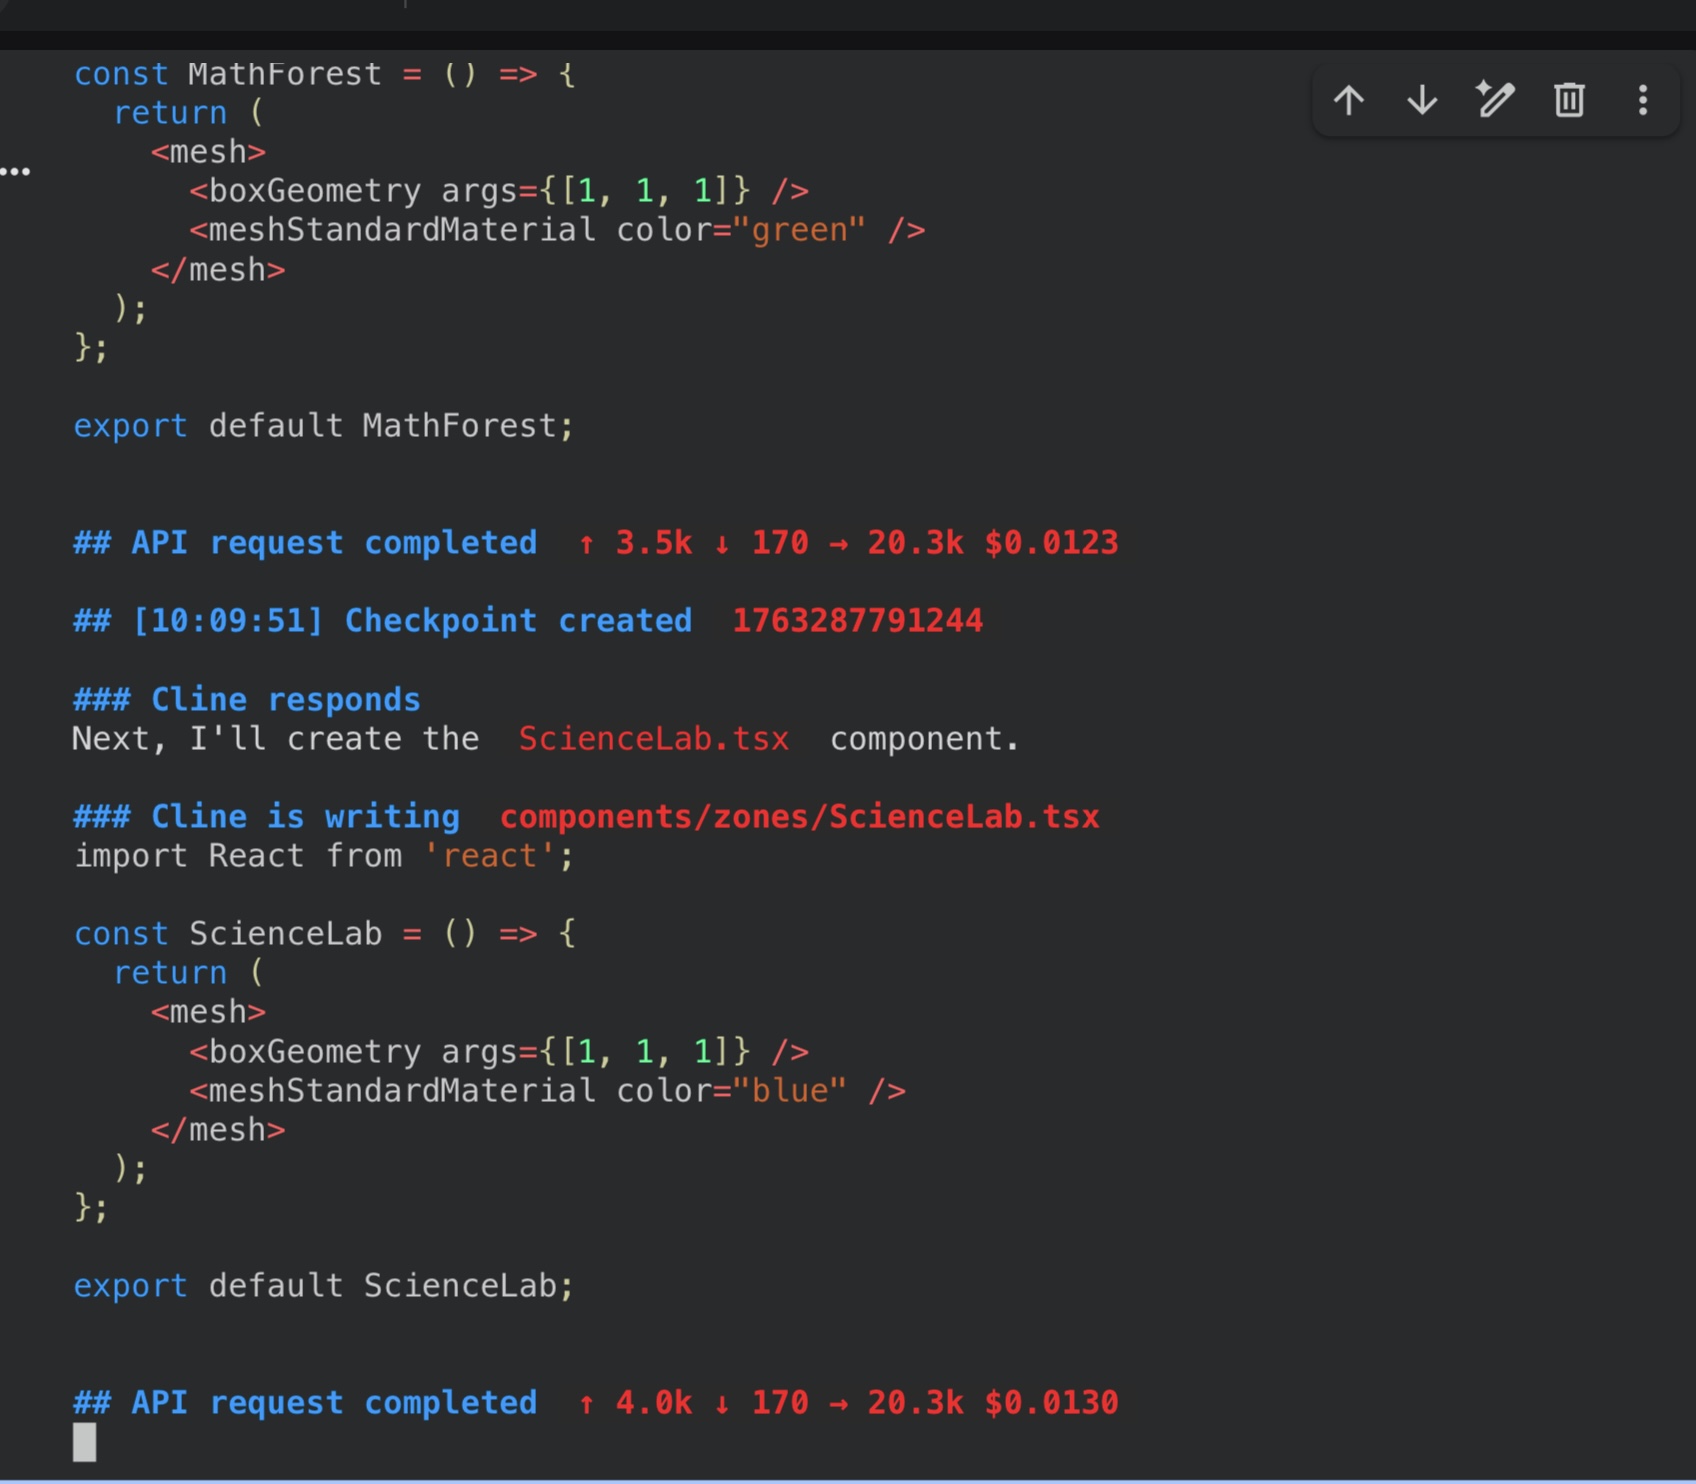Screen dimensions: 1696x1484
Task: Click "ScienceLab.tsx" in the "Next, I'll create" sentence
Action: [x=654, y=739]
